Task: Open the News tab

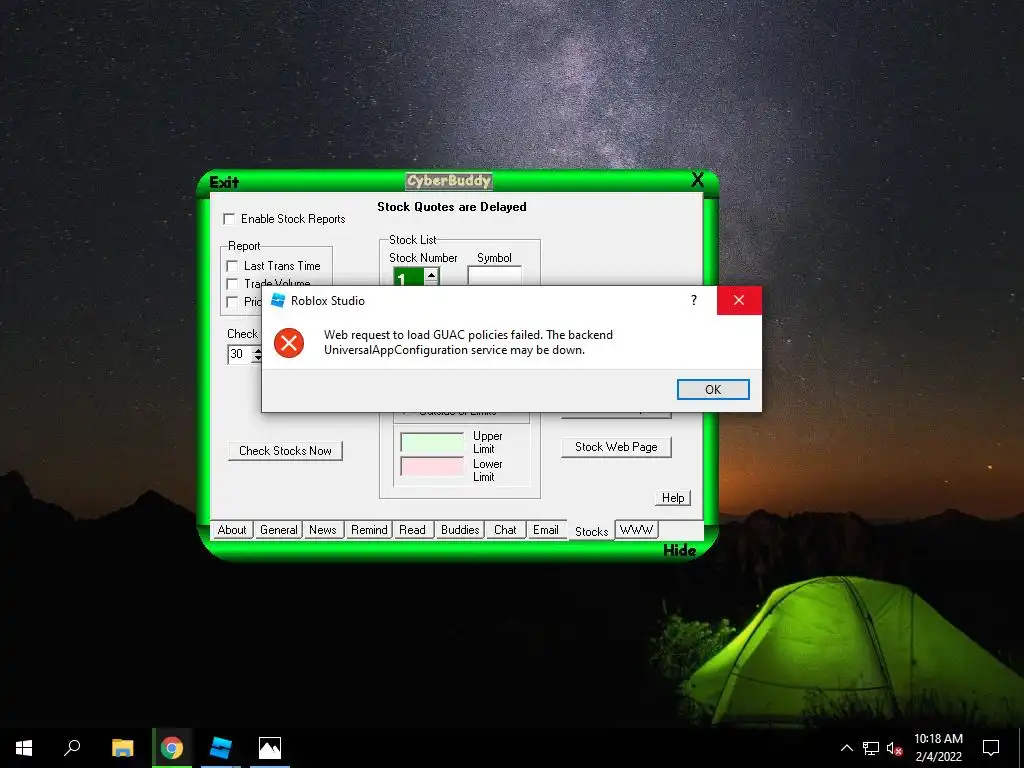Action: 323,530
